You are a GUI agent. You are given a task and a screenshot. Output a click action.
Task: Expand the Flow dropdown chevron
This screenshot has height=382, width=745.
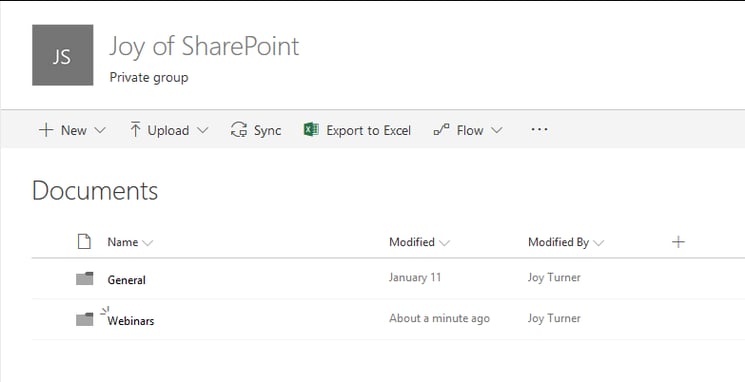pos(497,130)
